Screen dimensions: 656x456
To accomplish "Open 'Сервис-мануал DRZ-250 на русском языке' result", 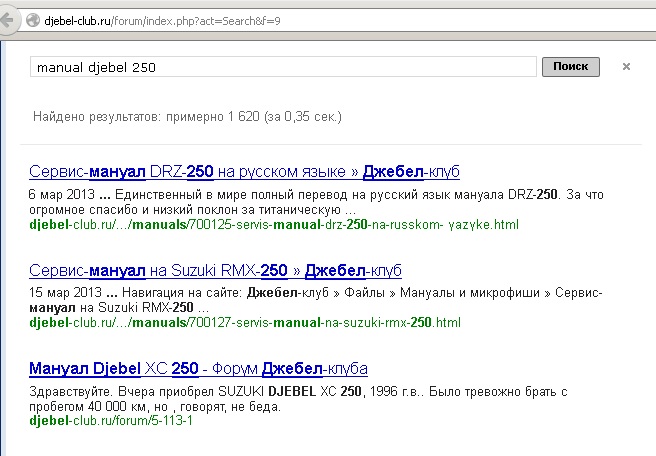I will point(244,172).
